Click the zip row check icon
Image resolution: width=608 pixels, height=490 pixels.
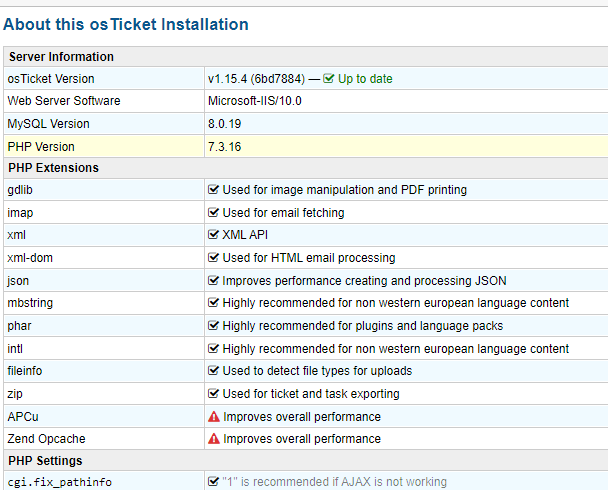click(213, 393)
